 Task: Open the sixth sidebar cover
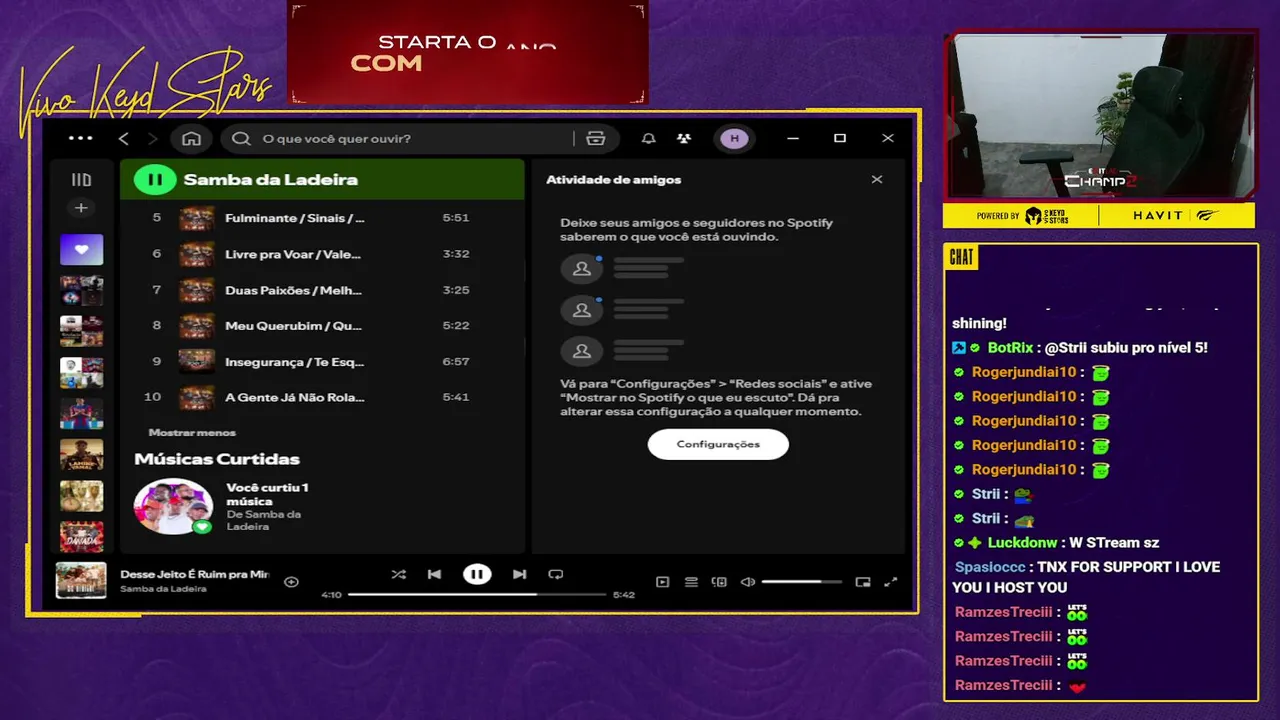point(81,454)
